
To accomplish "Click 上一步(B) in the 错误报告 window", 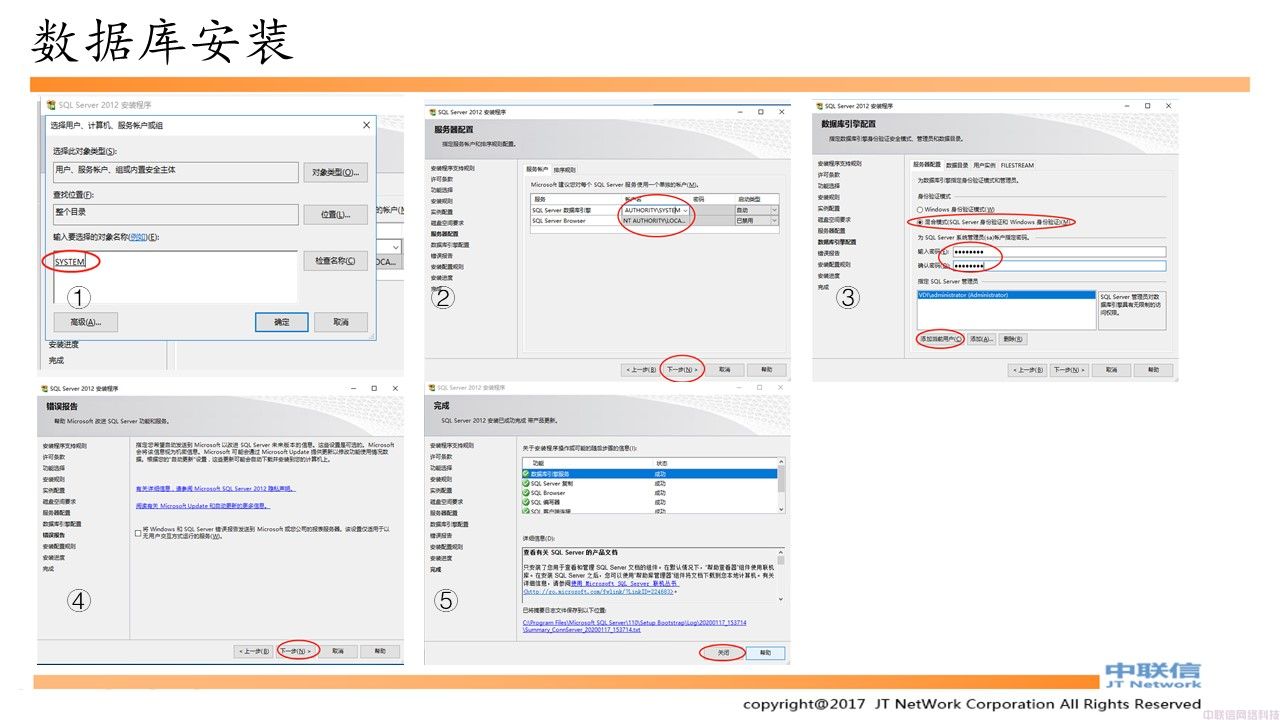I will [x=254, y=651].
